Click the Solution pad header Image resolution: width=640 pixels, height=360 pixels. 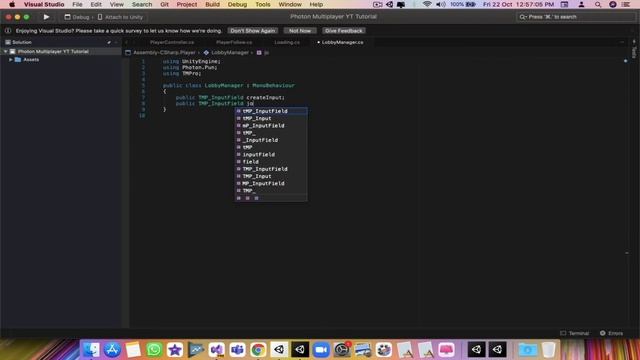click(21, 42)
